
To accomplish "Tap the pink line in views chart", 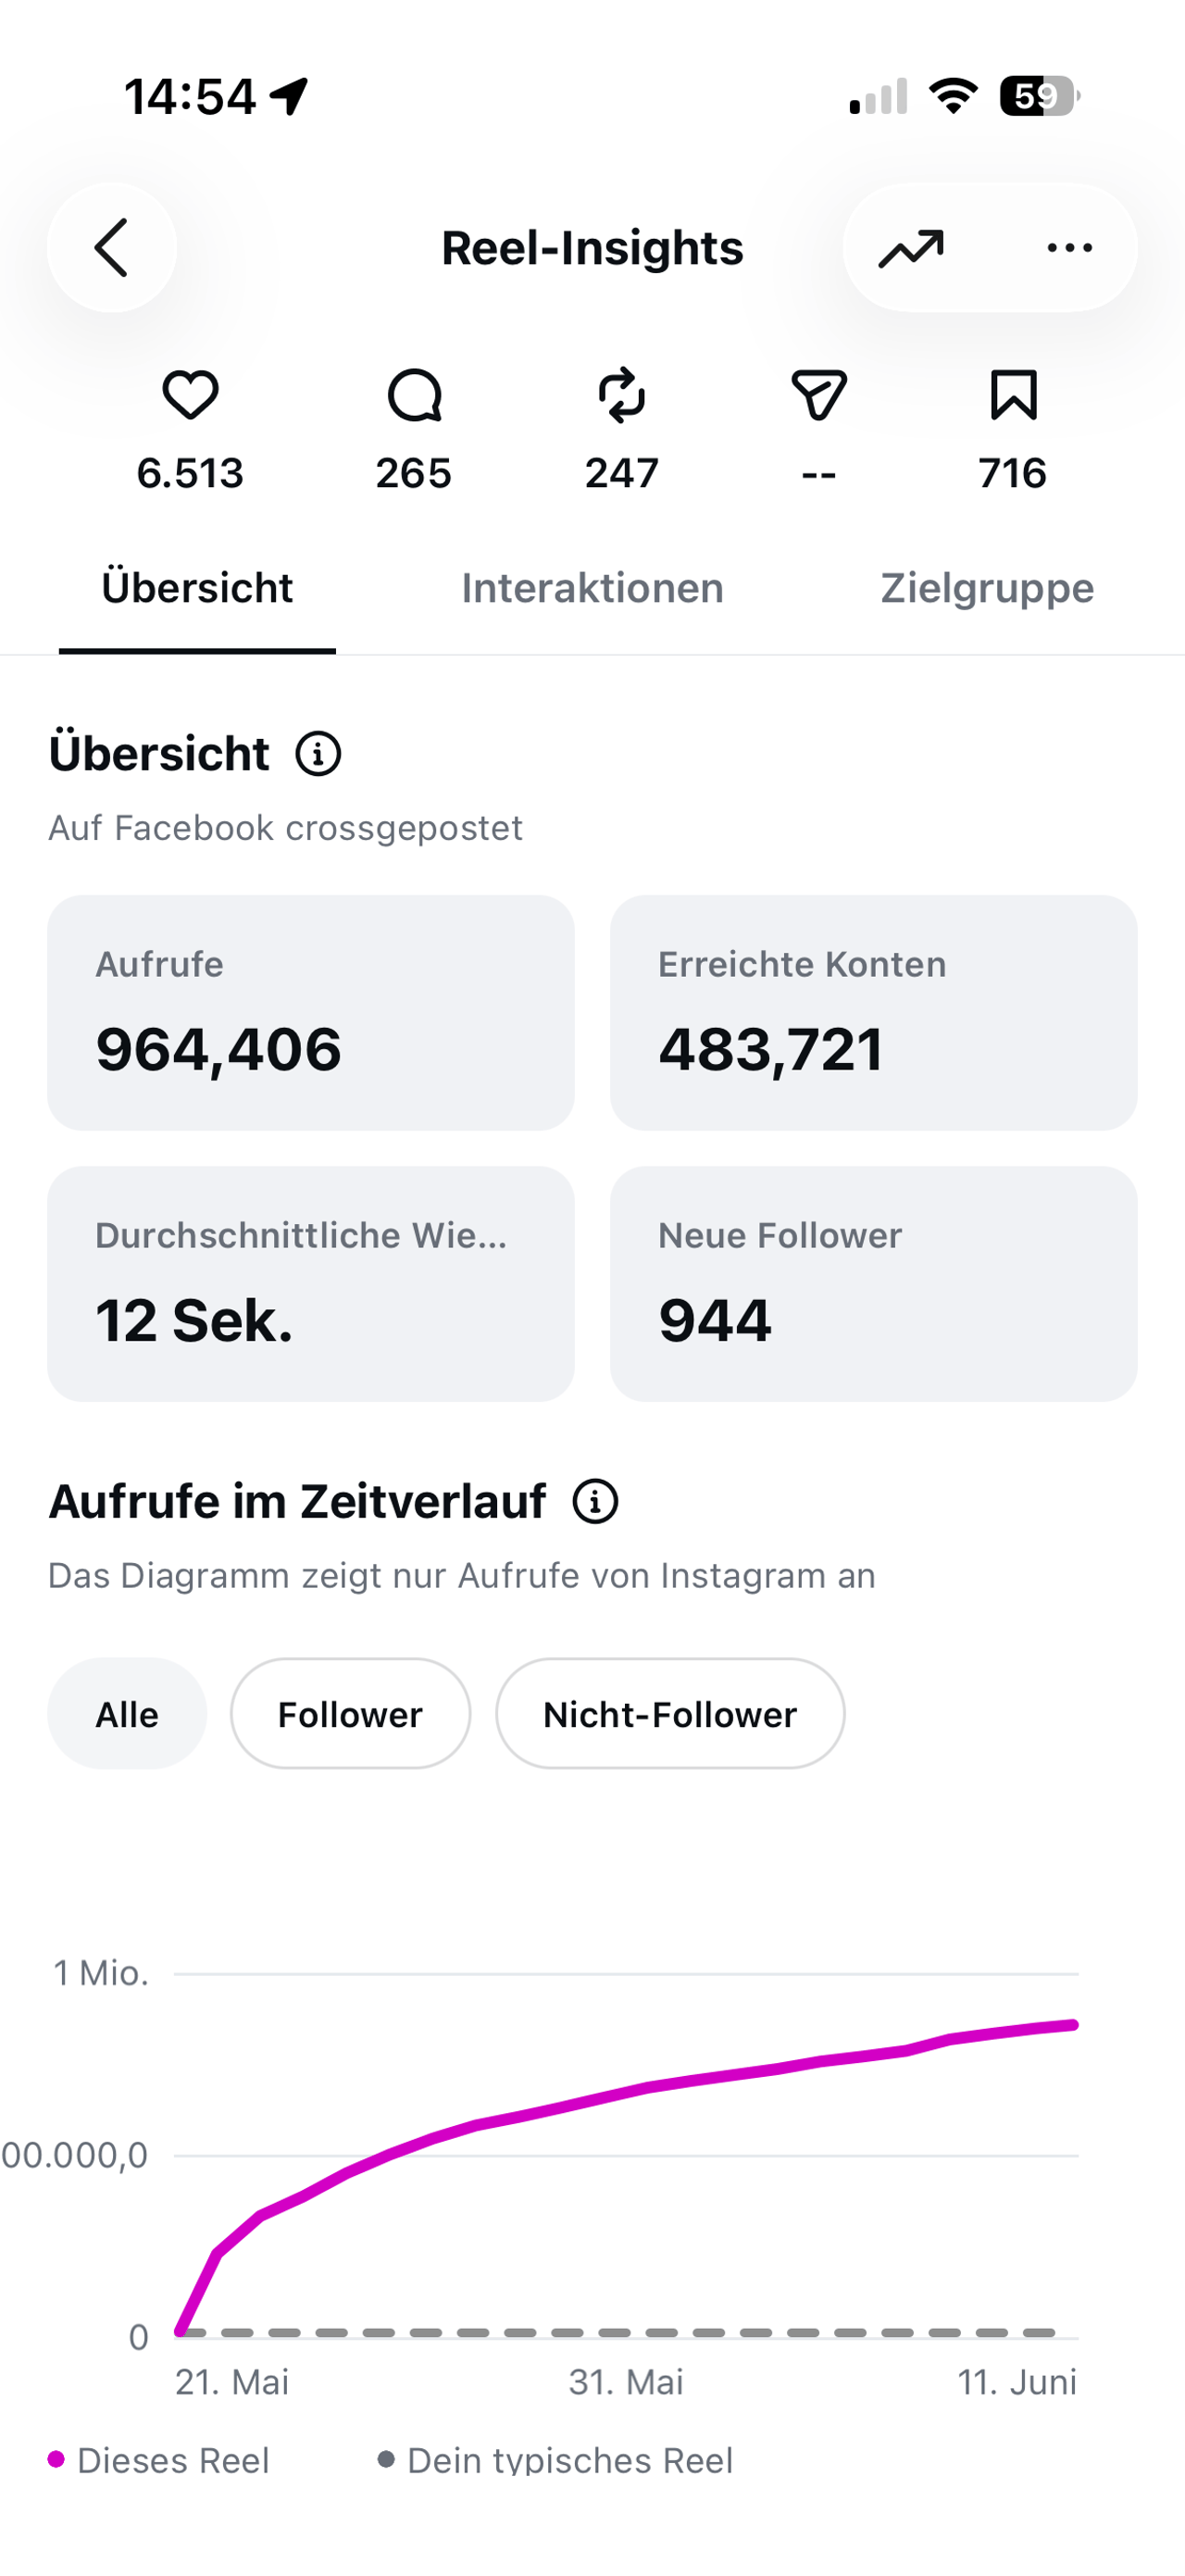I will [x=627, y=2093].
